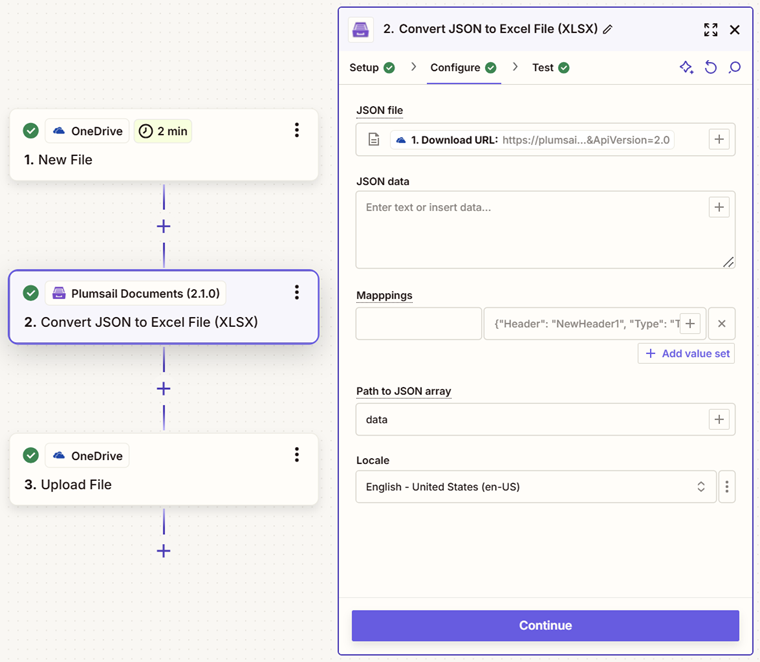Click plus icon in Path to JSON array
The width and height of the screenshot is (760, 662).
coord(719,419)
